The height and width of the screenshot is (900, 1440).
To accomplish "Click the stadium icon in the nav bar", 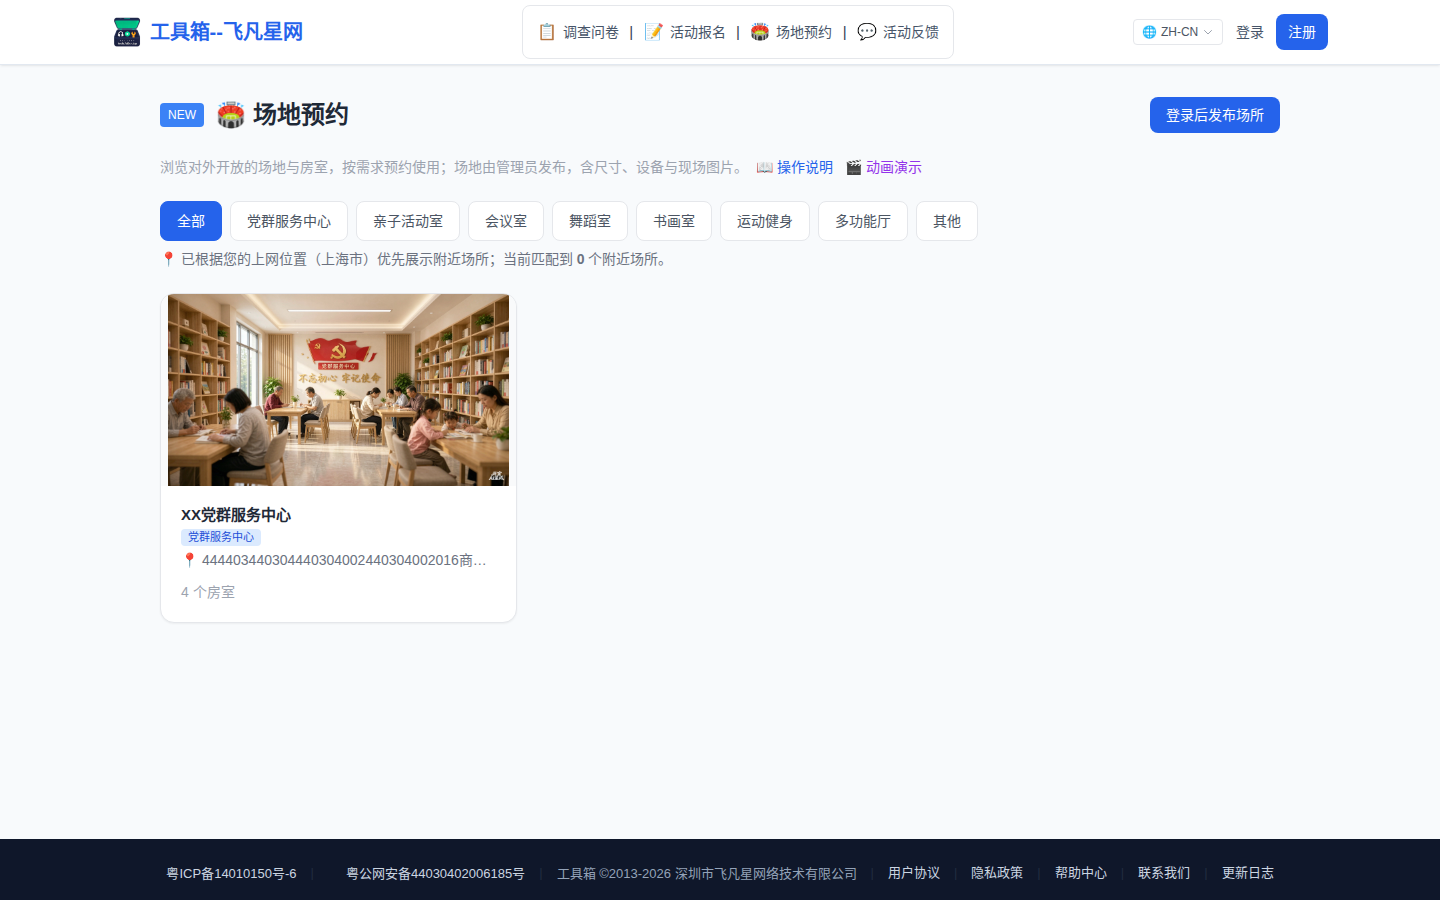I will click(760, 32).
